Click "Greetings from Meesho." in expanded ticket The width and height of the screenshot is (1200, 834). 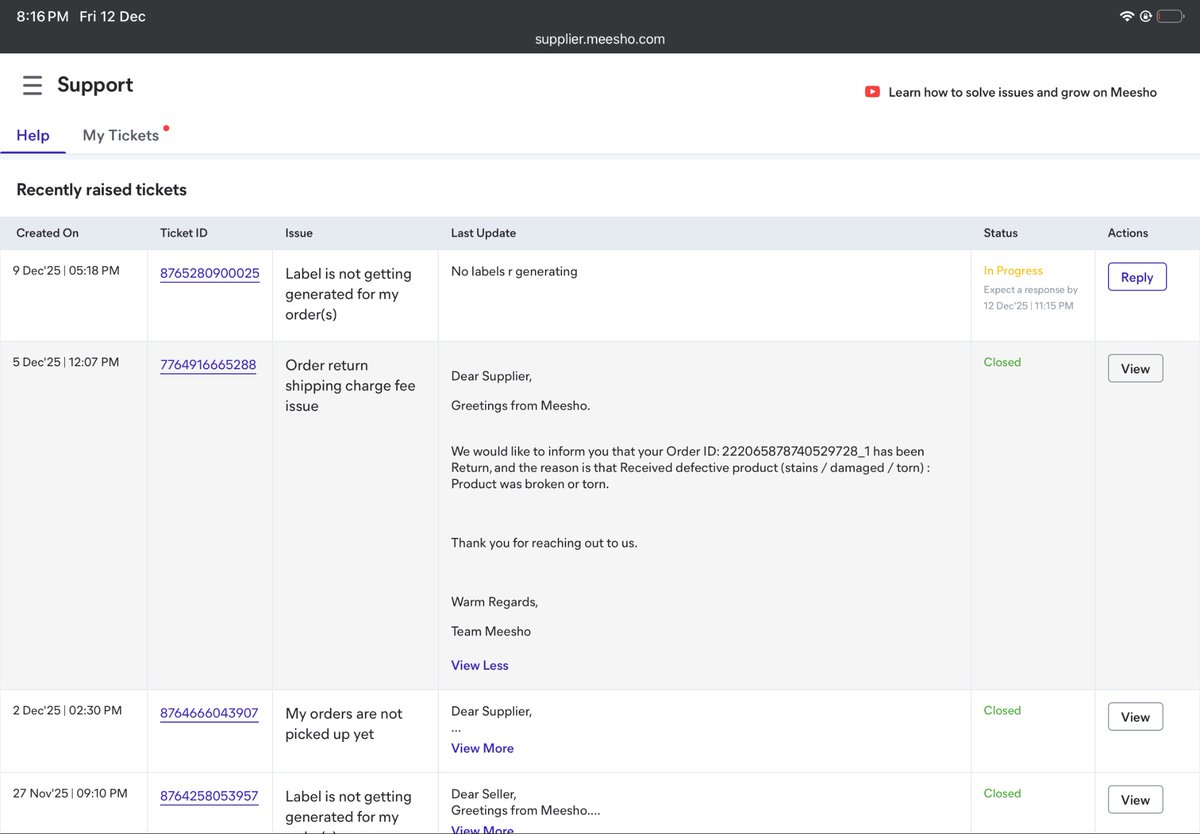pos(521,406)
